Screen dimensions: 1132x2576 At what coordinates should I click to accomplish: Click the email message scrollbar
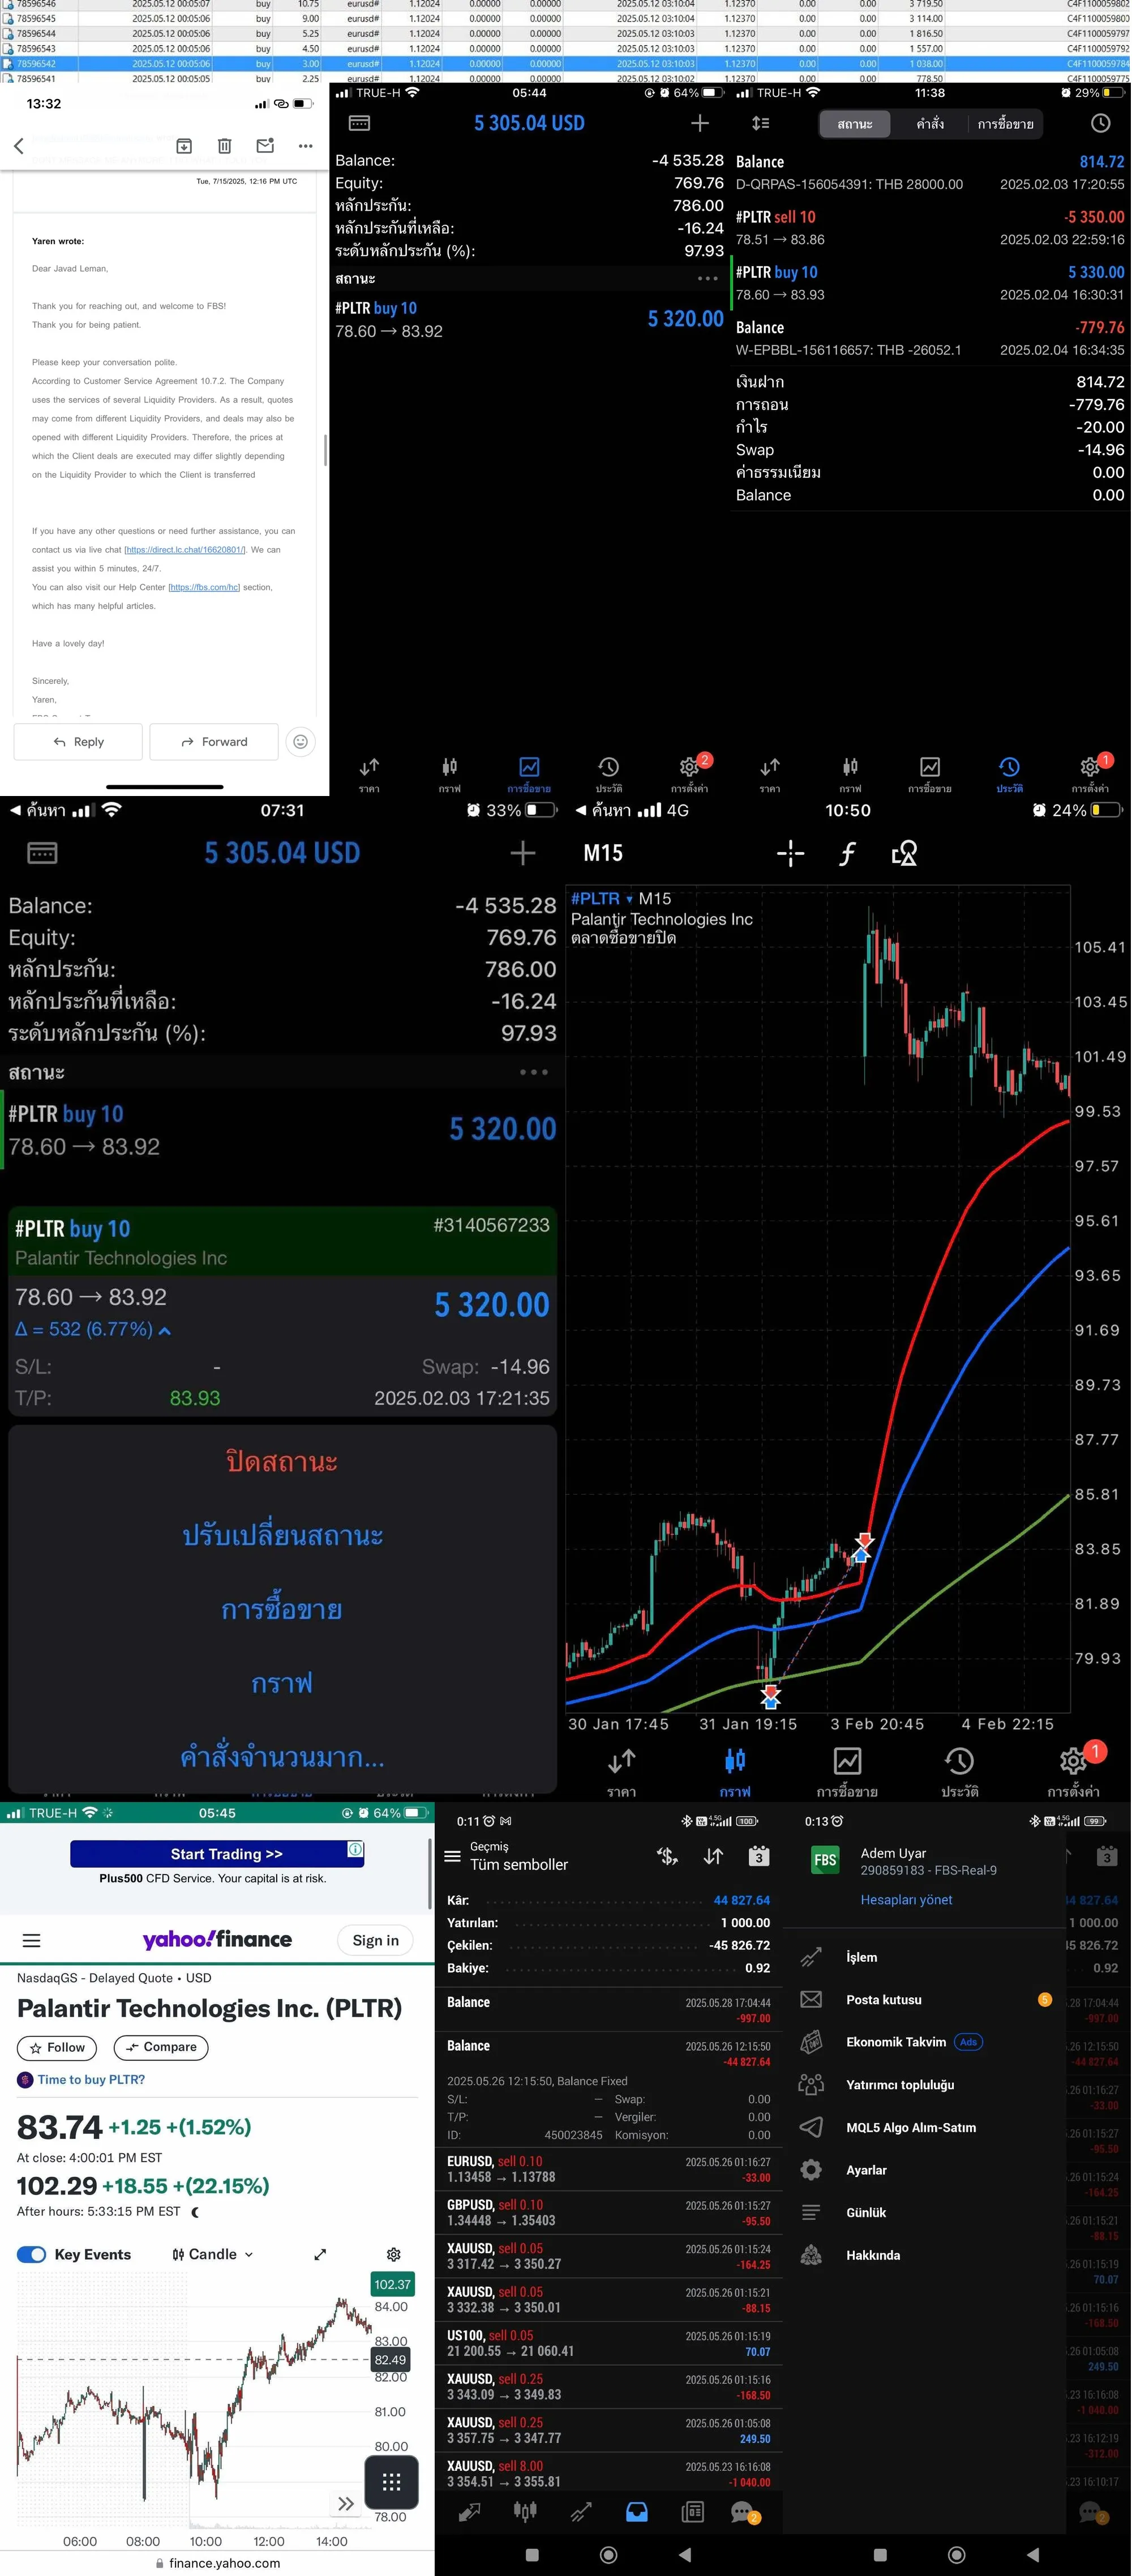click(x=325, y=450)
